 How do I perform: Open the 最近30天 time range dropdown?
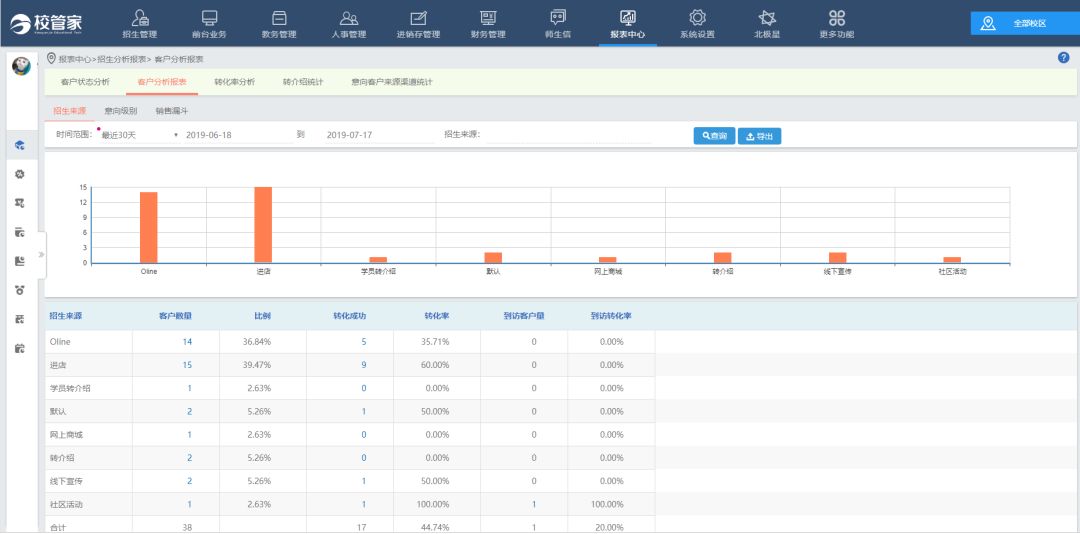(138, 135)
